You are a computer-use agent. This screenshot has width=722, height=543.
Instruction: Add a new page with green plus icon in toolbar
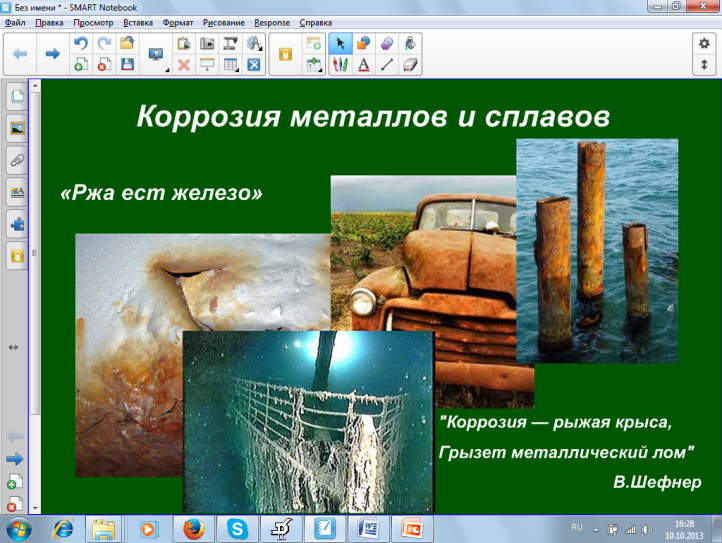click(x=81, y=64)
